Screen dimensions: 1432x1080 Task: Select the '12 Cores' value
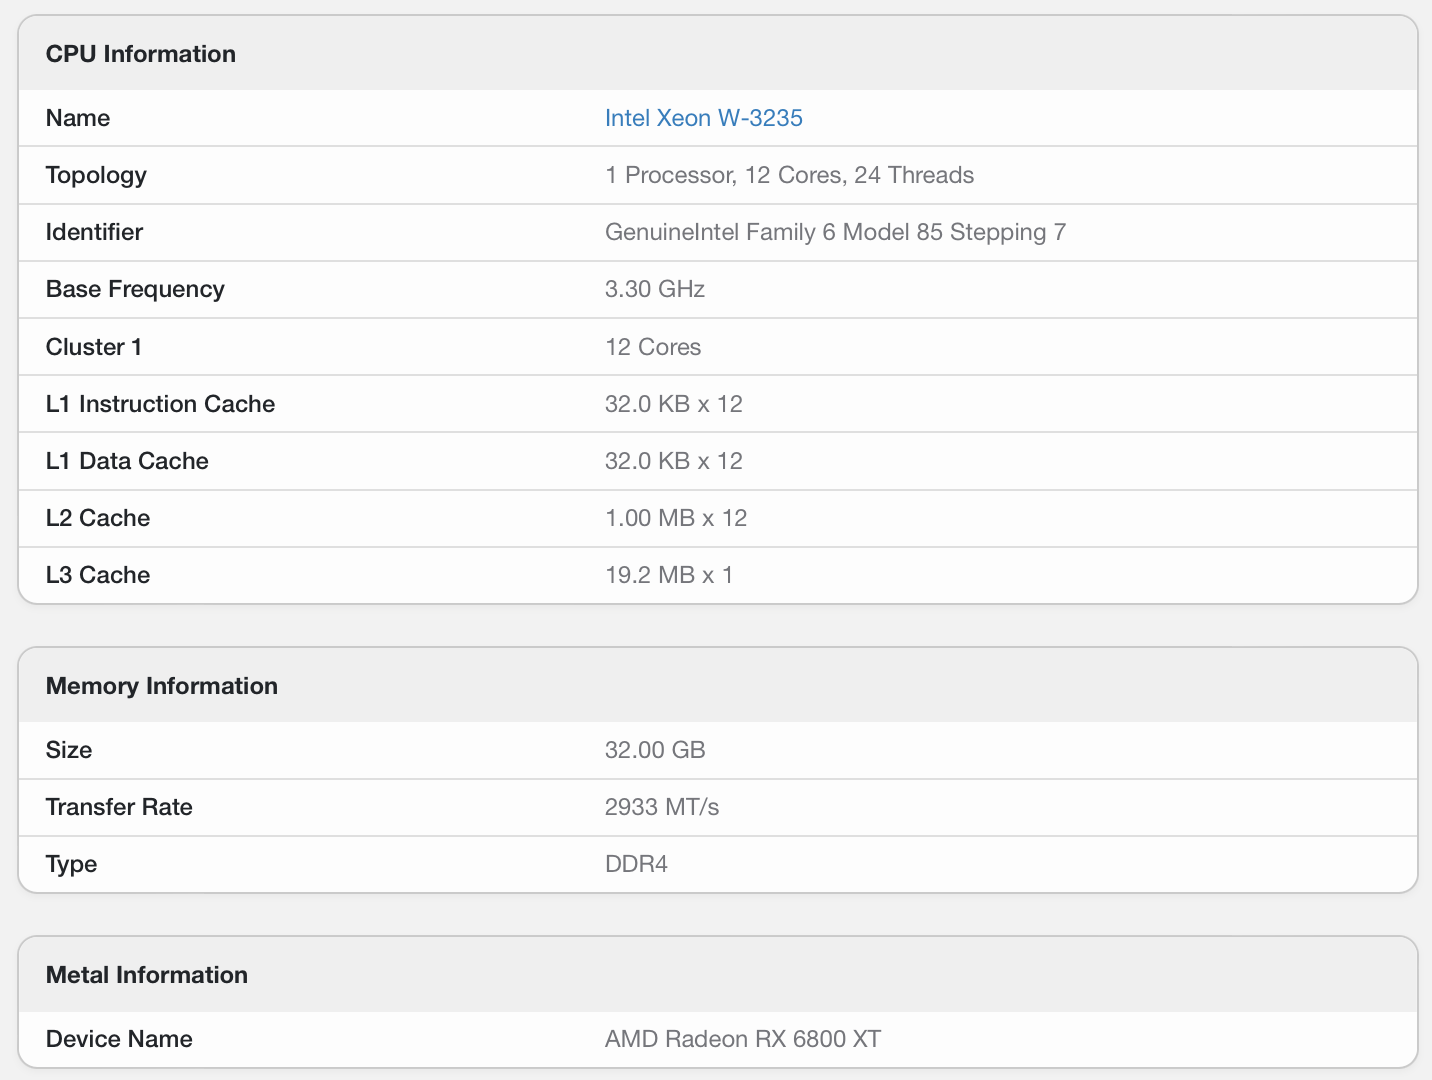(653, 347)
